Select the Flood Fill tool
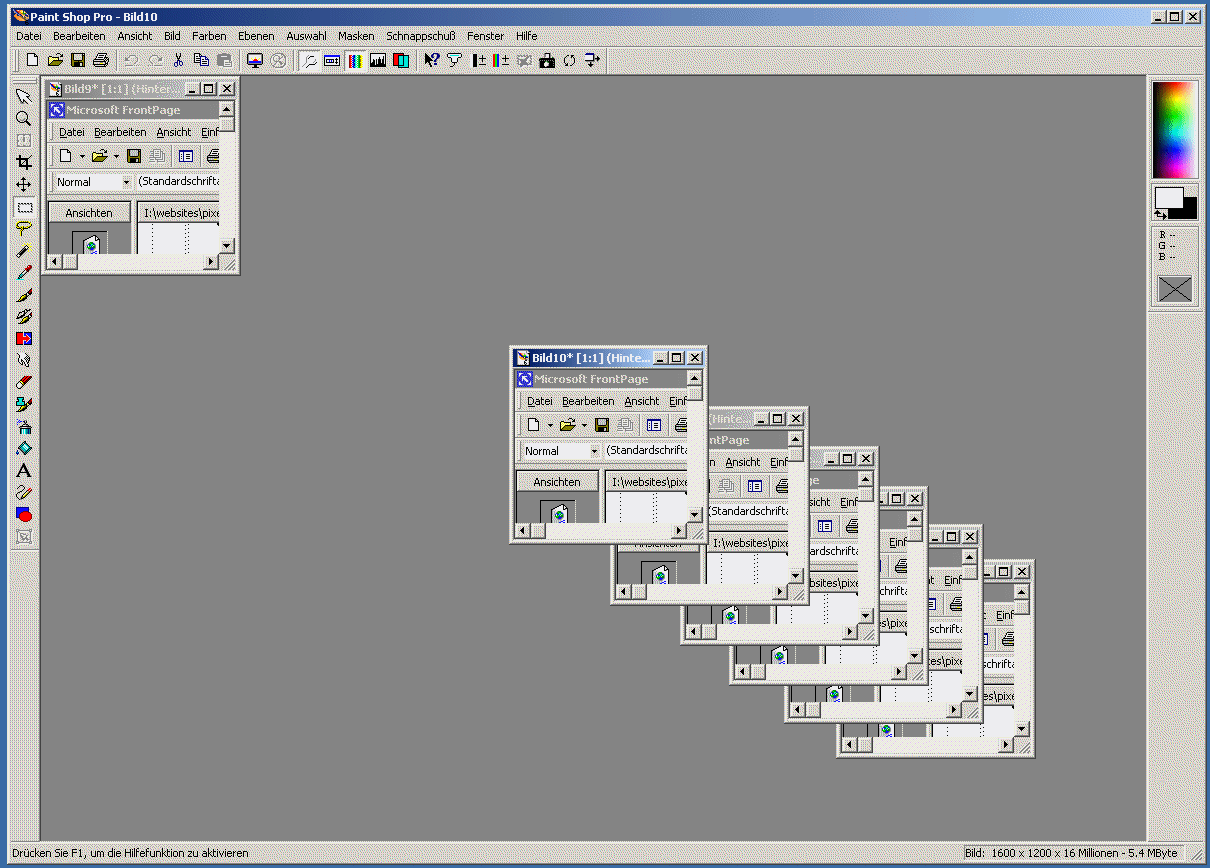 pyautogui.click(x=24, y=448)
